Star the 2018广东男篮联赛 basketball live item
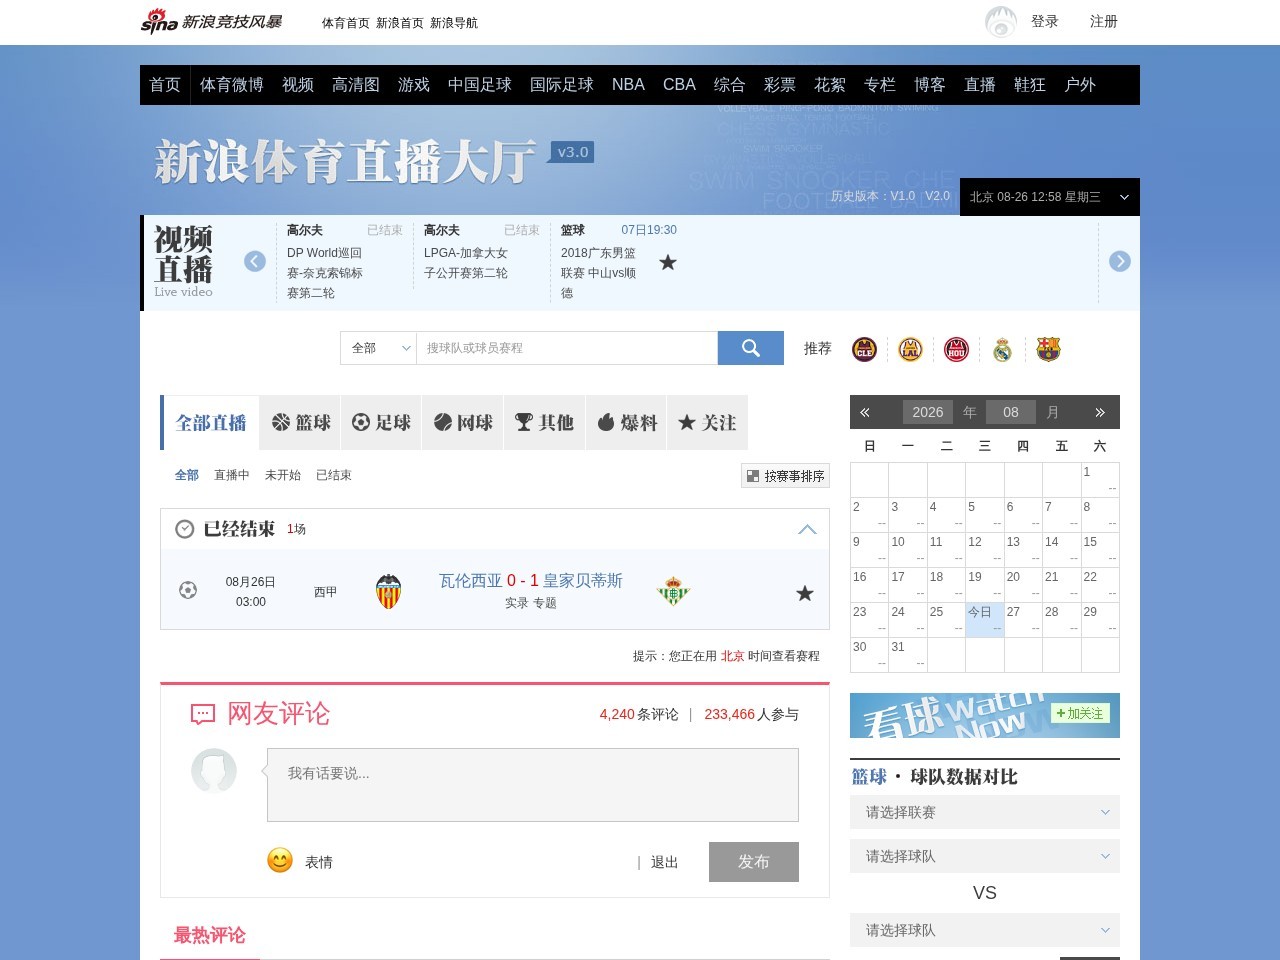 point(668,262)
